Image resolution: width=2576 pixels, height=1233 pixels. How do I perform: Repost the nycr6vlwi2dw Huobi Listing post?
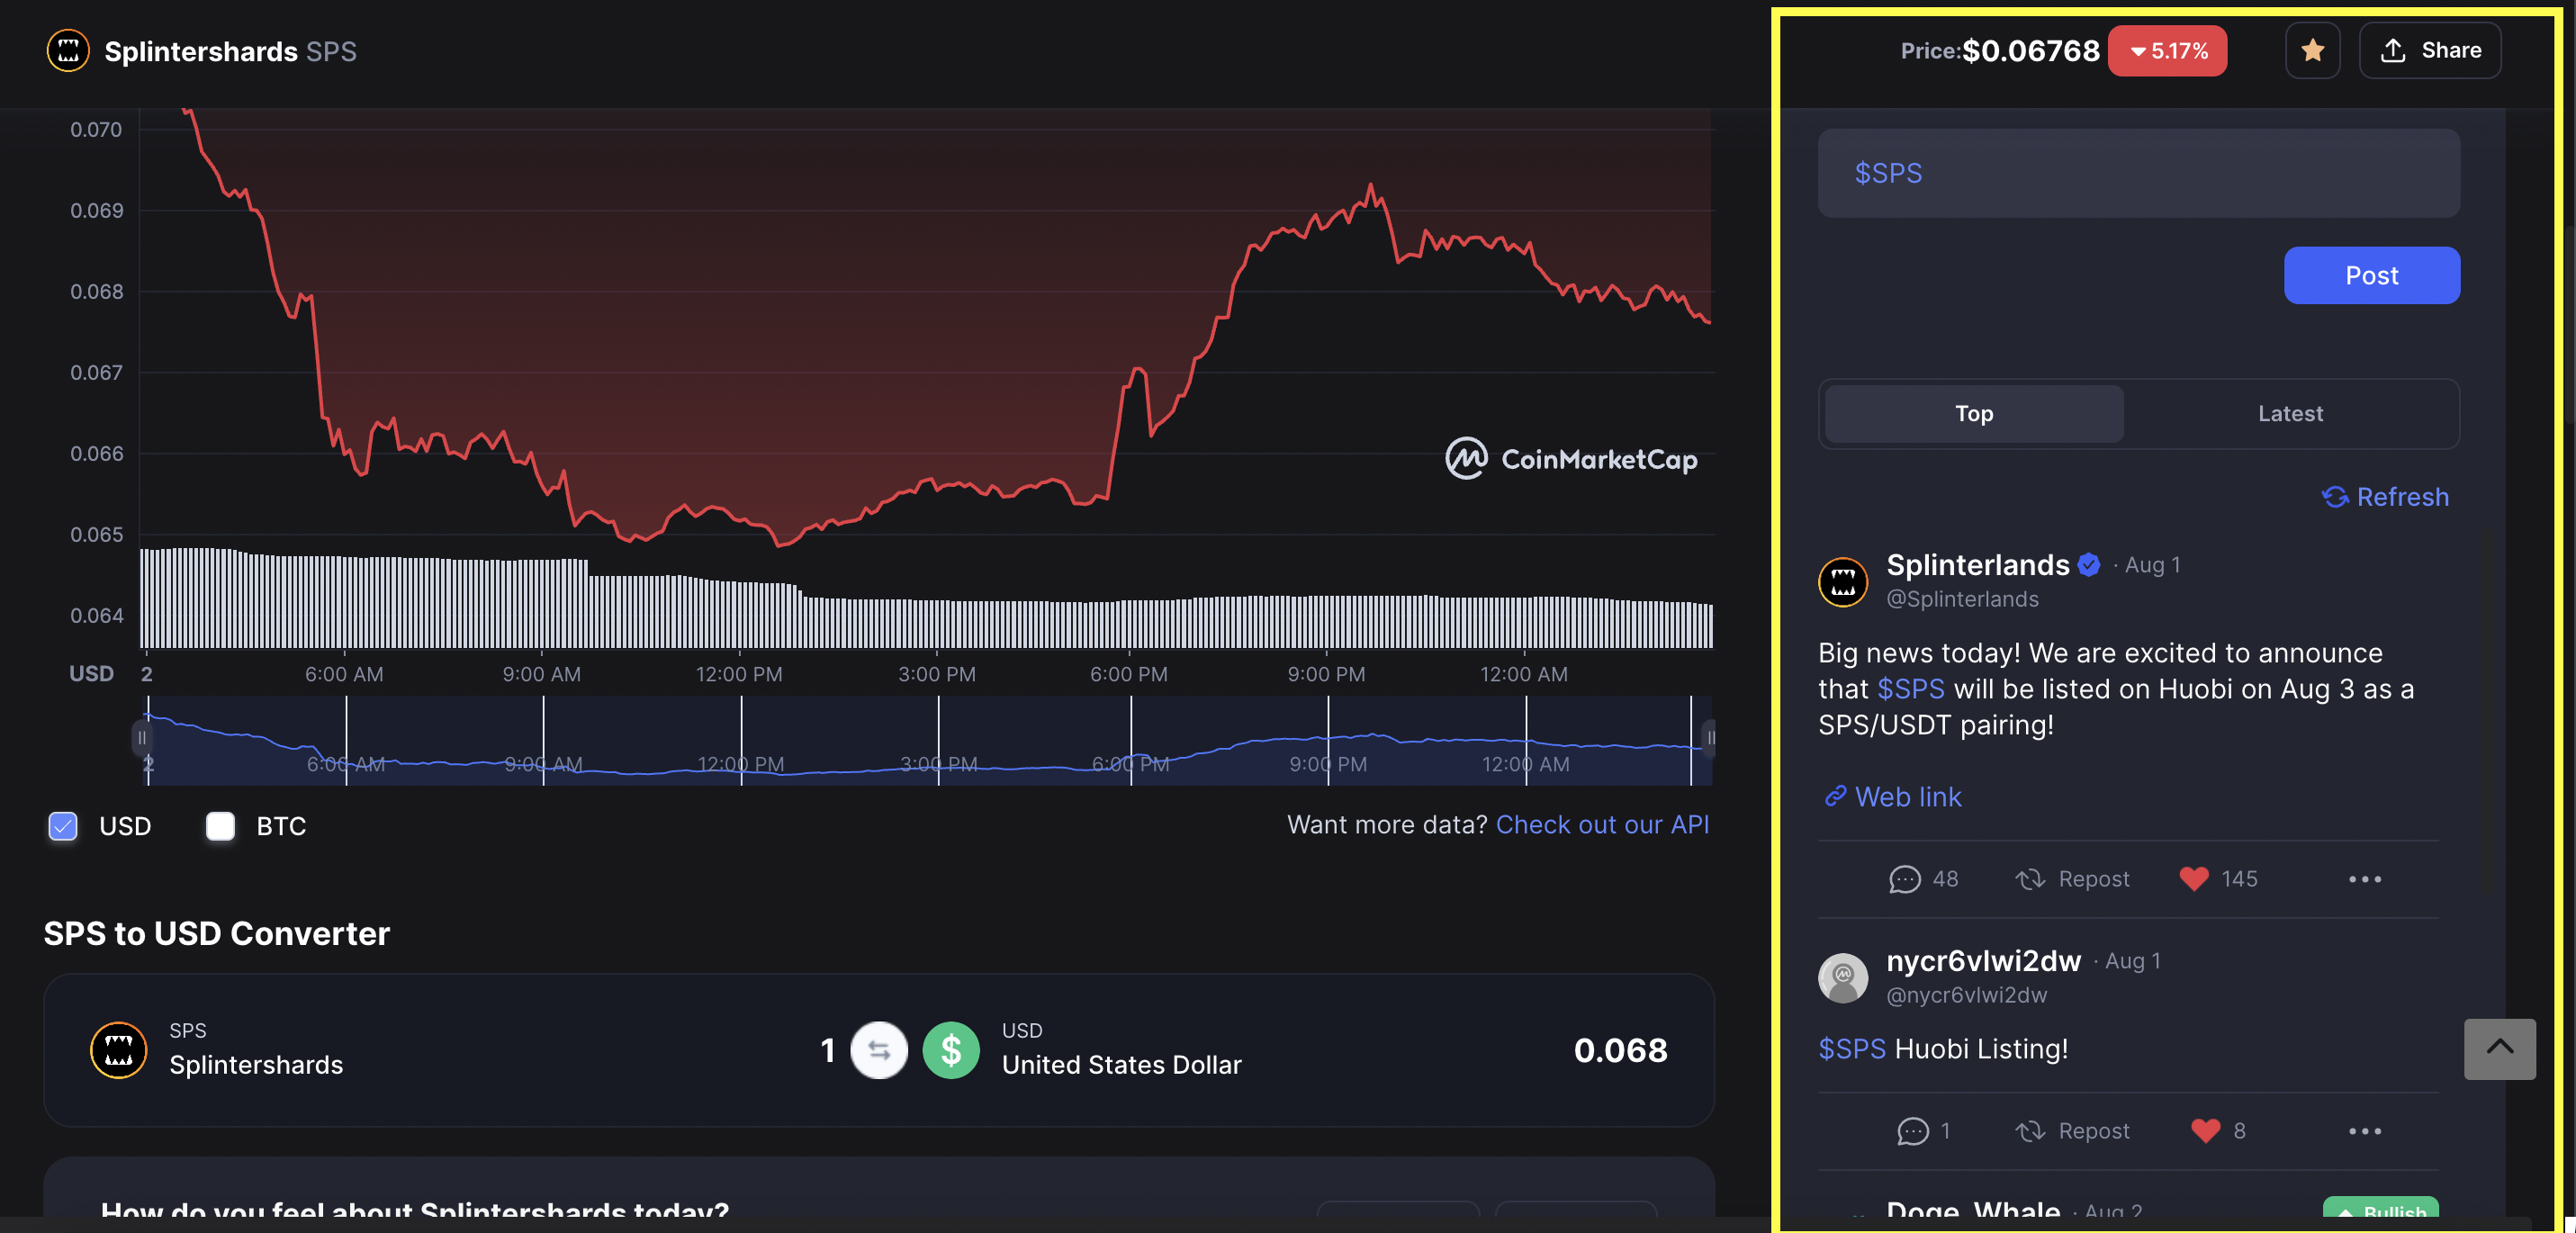pos(2072,1130)
